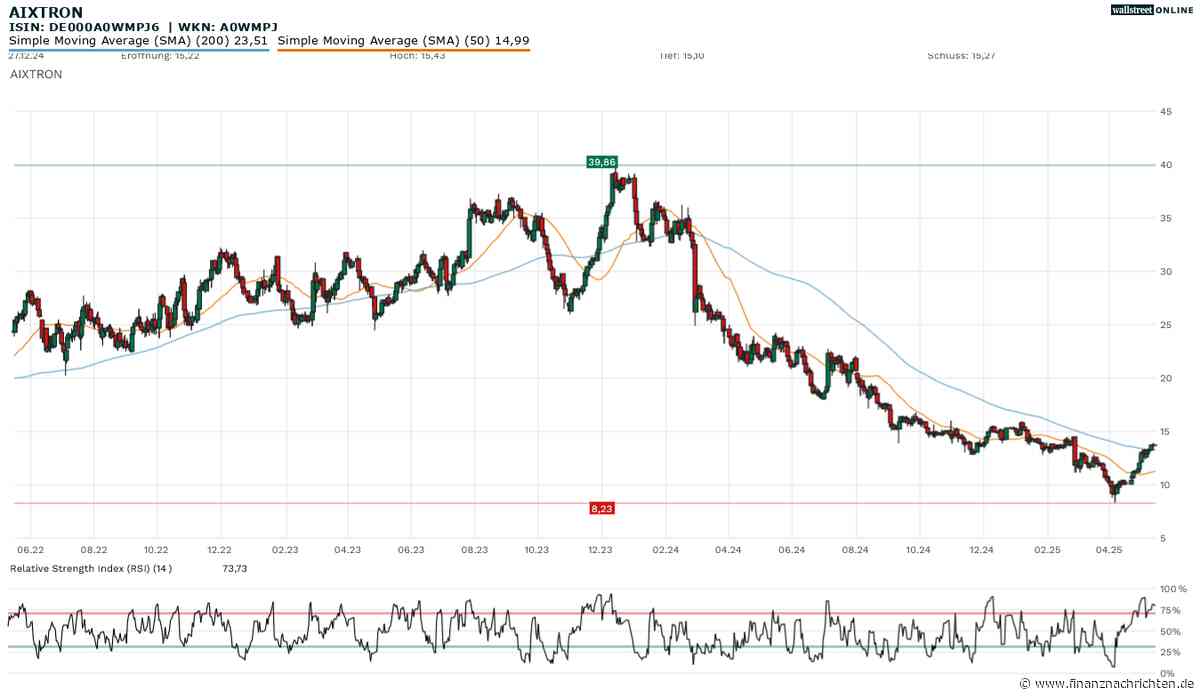1200x698 pixels.
Task: Click the 25 % RSI axis label
Action: [1169, 653]
